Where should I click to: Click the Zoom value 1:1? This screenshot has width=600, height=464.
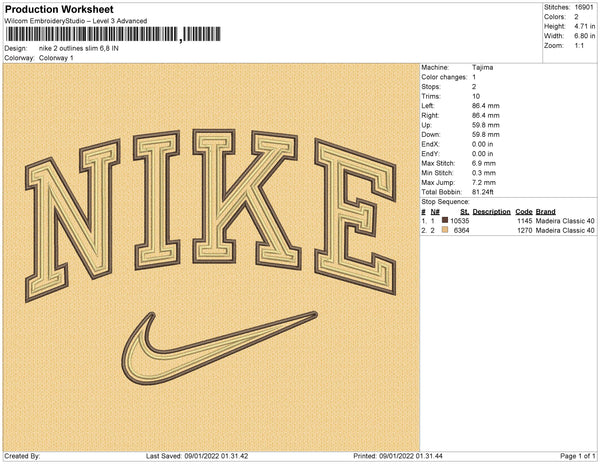point(579,46)
